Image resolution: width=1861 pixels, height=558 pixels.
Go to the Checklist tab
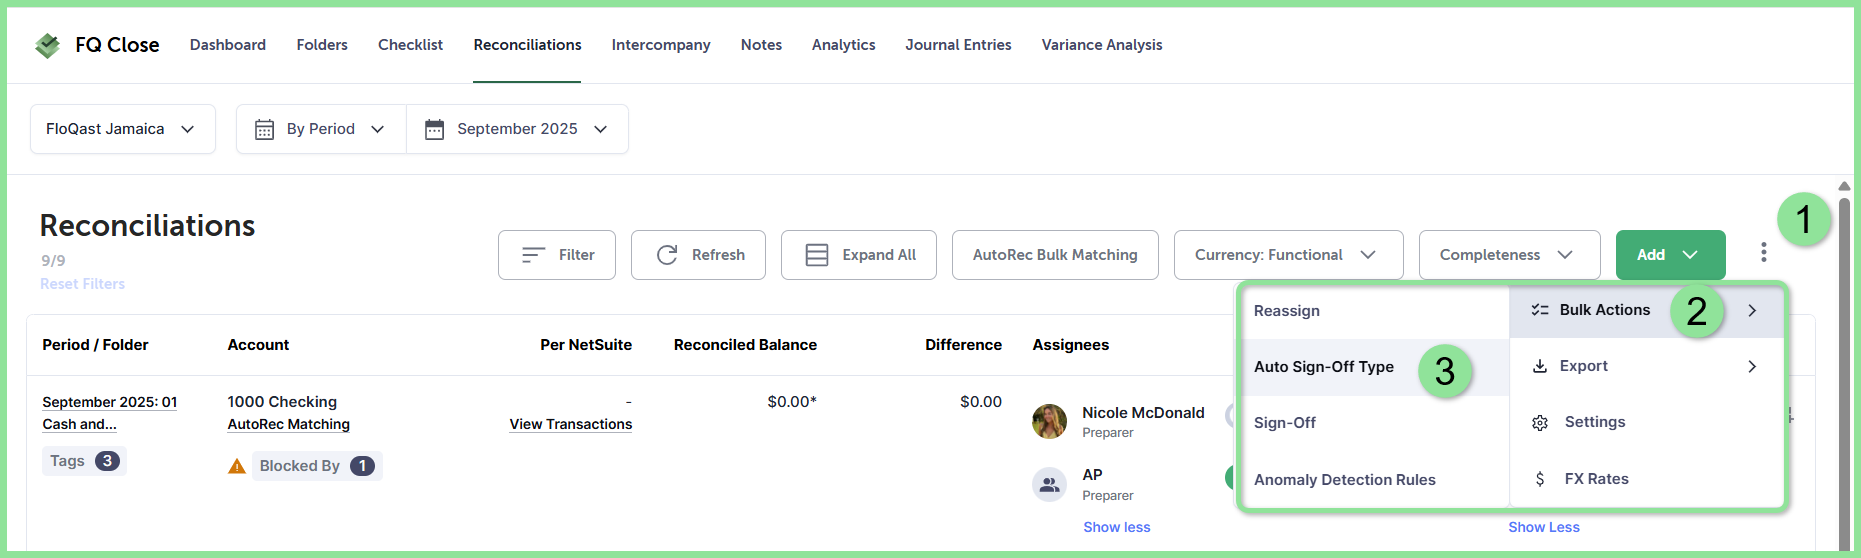point(410,45)
